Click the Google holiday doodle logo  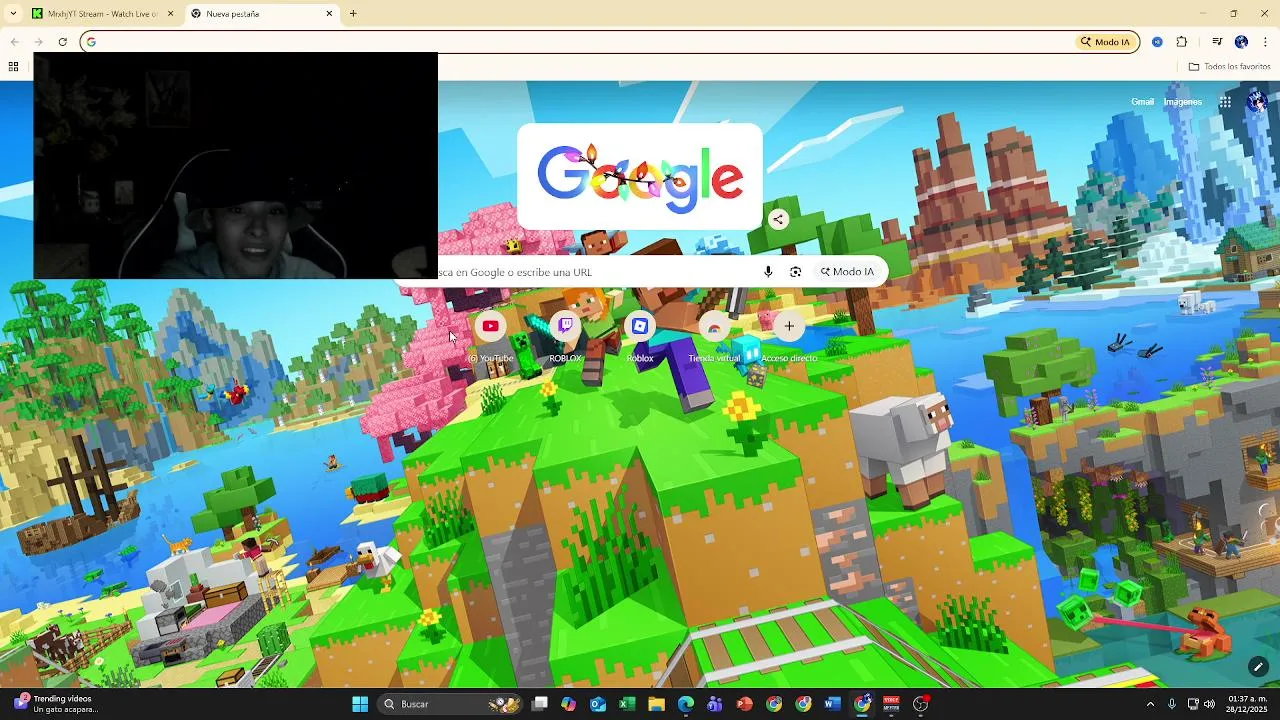pyautogui.click(x=640, y=178)
